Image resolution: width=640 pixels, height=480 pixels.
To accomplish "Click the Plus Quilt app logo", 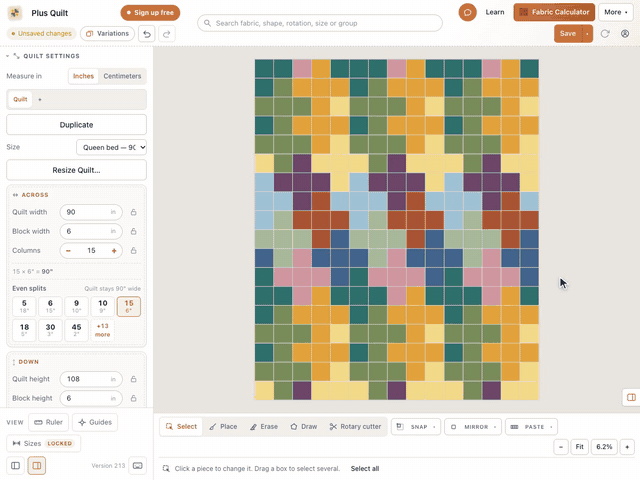I will tap(15, 13).
